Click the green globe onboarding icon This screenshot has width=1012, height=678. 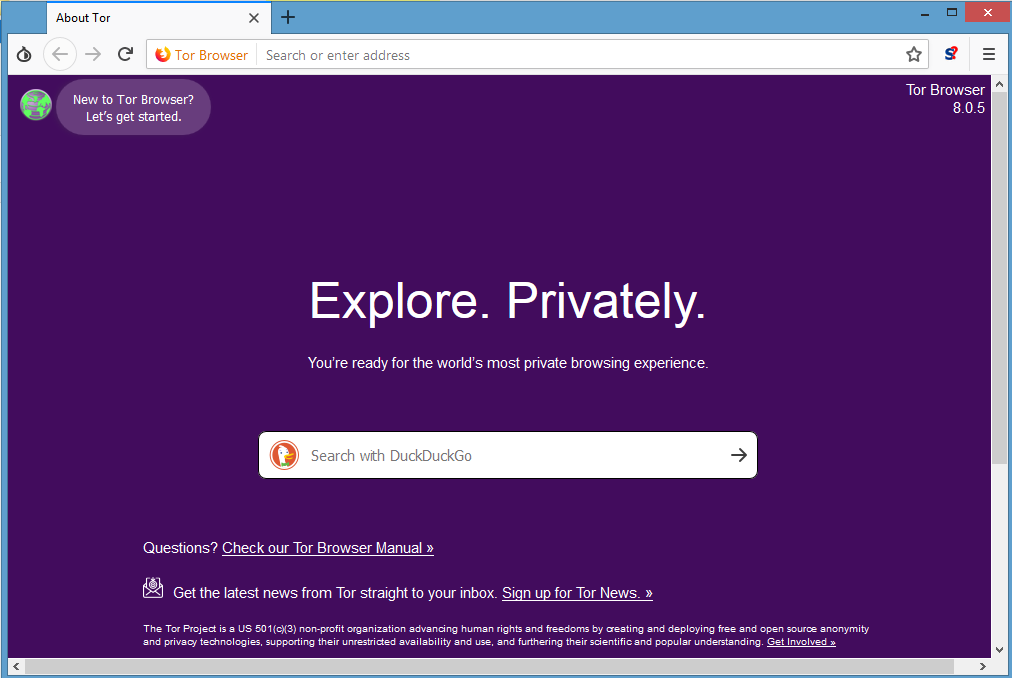click(36, 105)
